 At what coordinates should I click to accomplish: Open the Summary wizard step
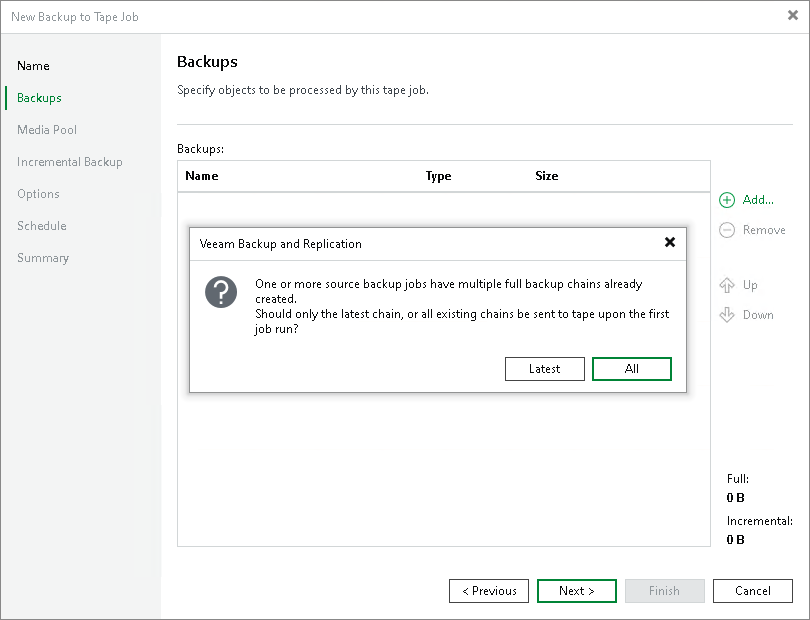point(43,258)
